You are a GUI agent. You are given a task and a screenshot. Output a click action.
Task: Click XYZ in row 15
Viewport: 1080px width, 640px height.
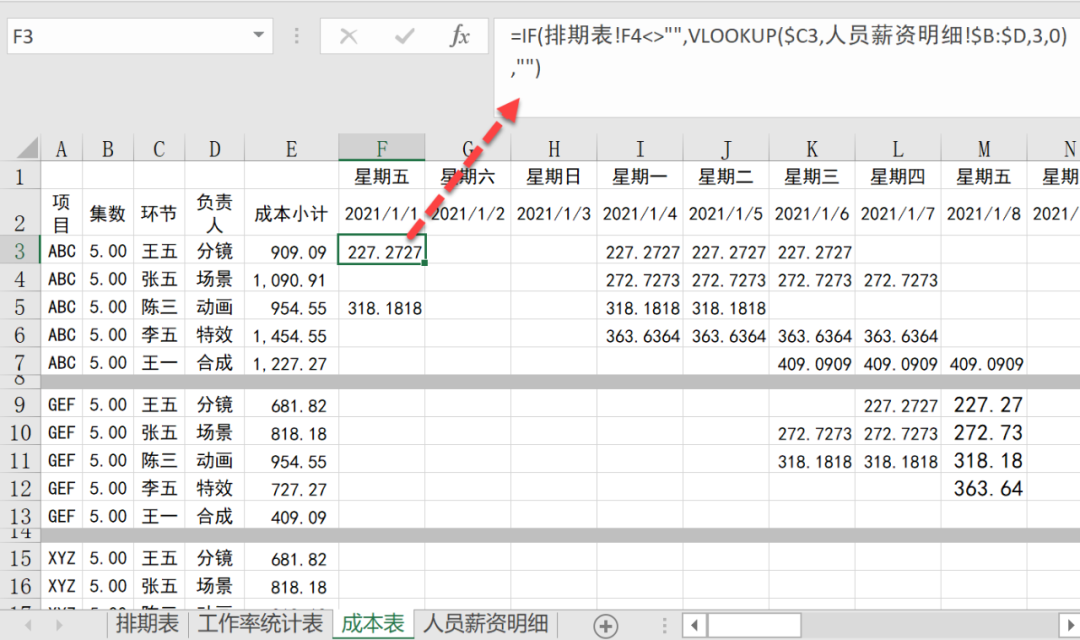coord(61,558)
